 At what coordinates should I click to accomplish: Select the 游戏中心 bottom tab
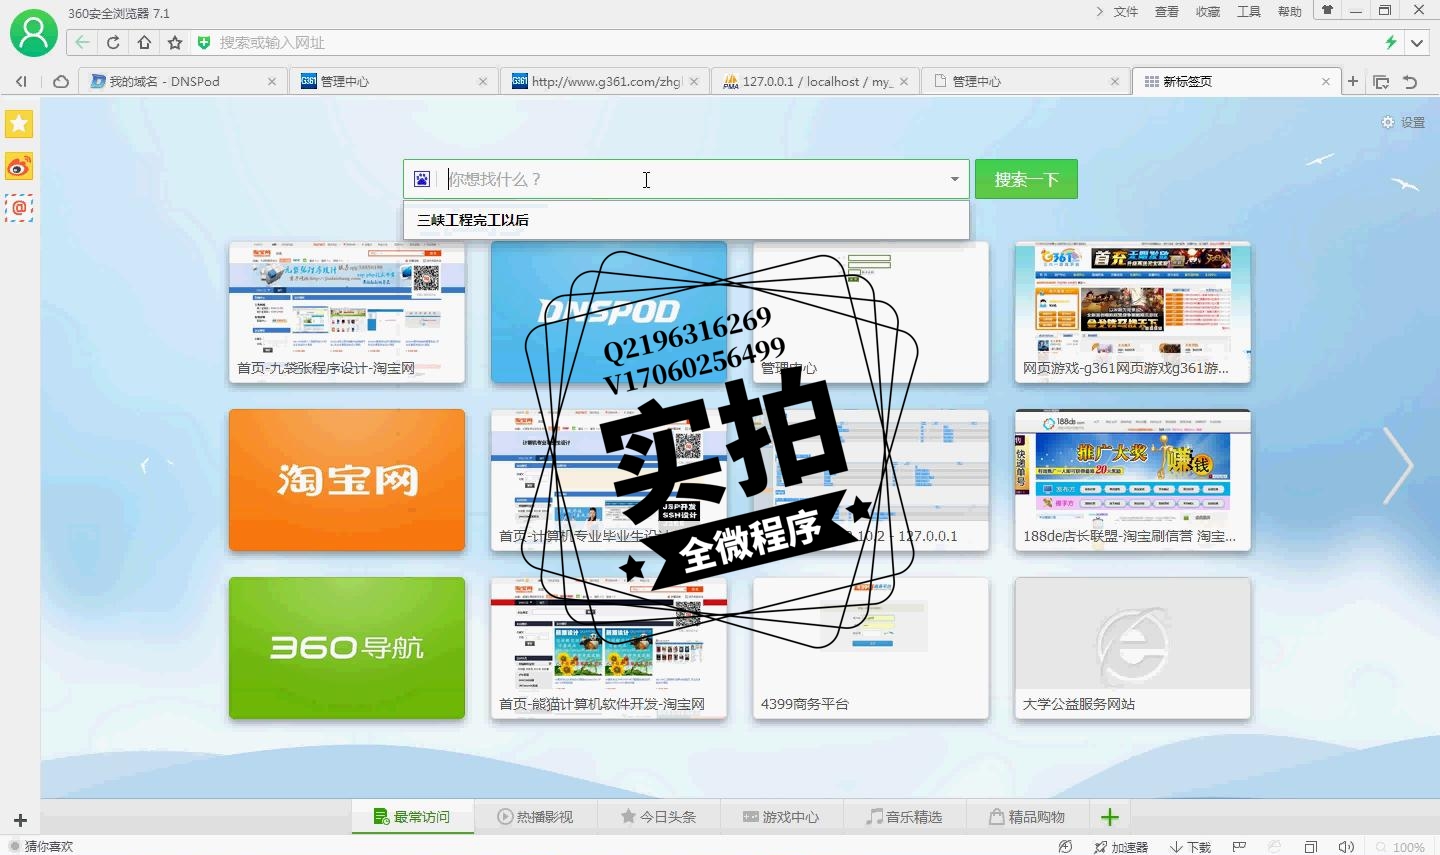[781, 817]
